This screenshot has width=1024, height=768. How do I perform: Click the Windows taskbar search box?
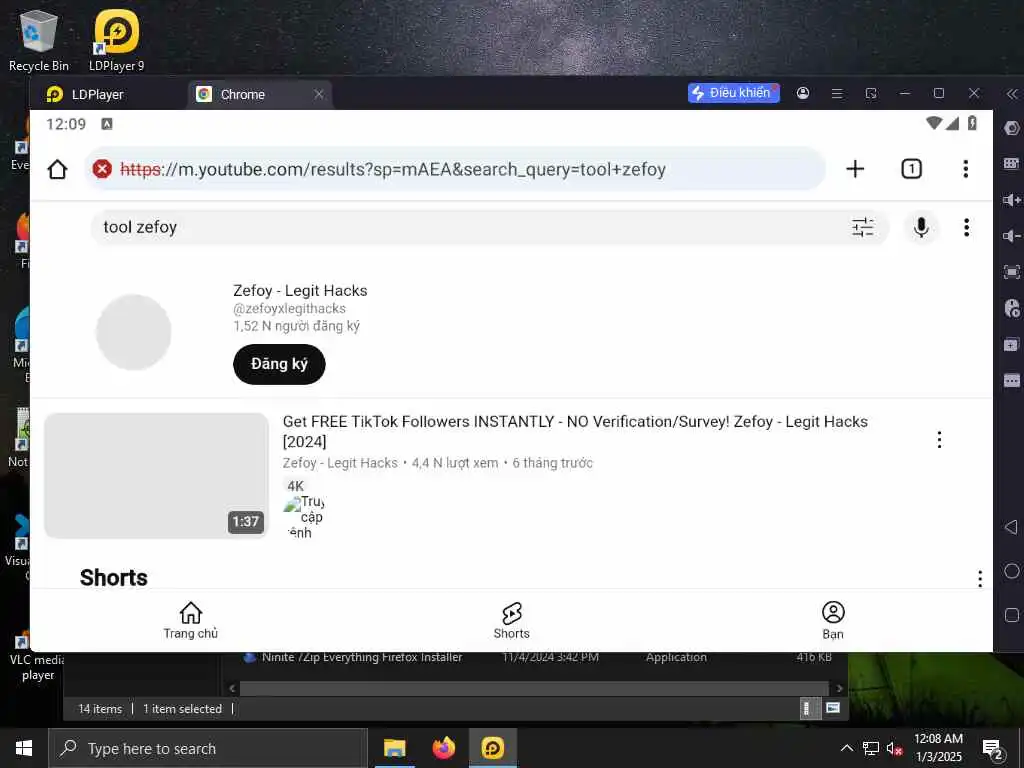(208, 748)
